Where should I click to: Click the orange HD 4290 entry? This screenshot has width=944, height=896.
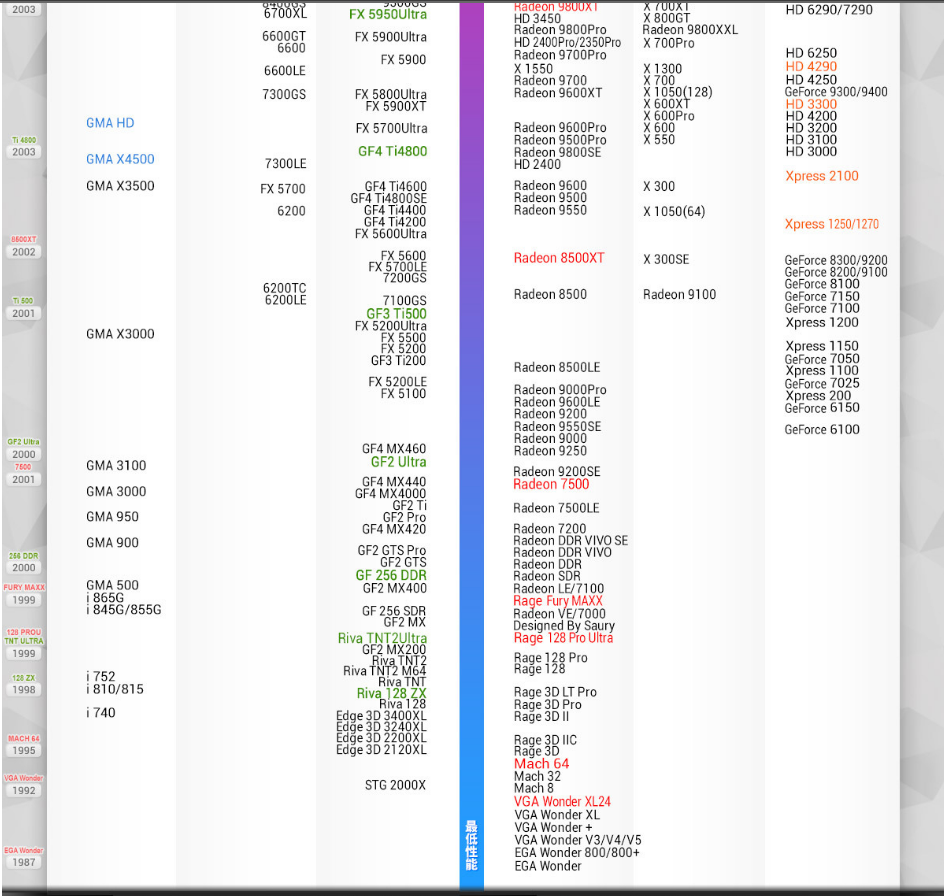(811, 66)
